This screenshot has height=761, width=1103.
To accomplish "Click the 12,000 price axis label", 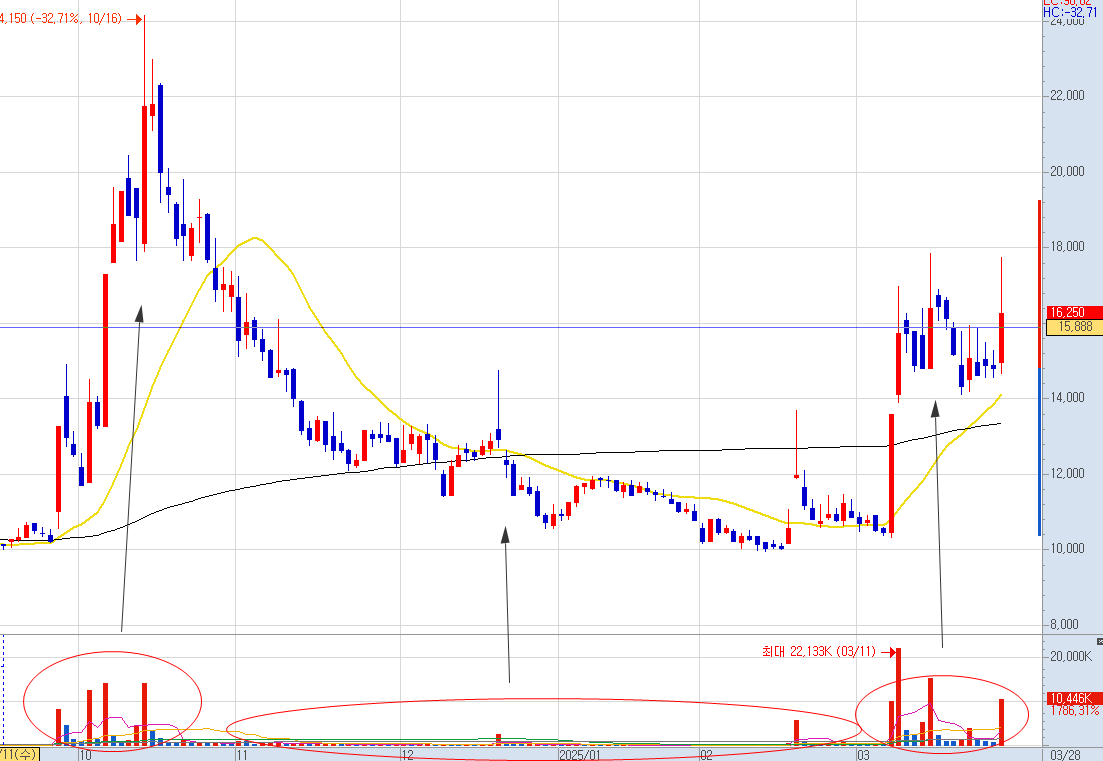I will click(x=1067, y=473).
